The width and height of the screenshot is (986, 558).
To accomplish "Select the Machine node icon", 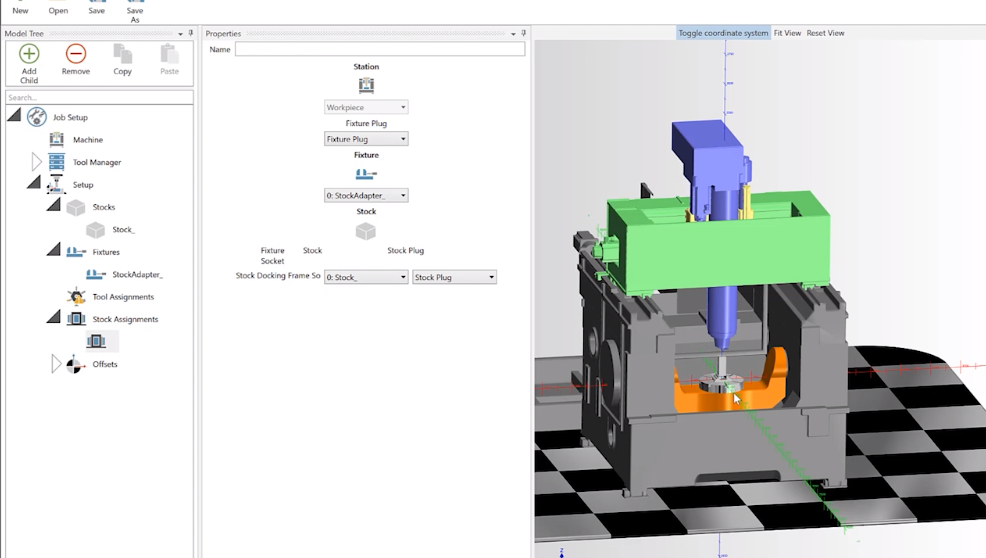I will pos(57,139).
